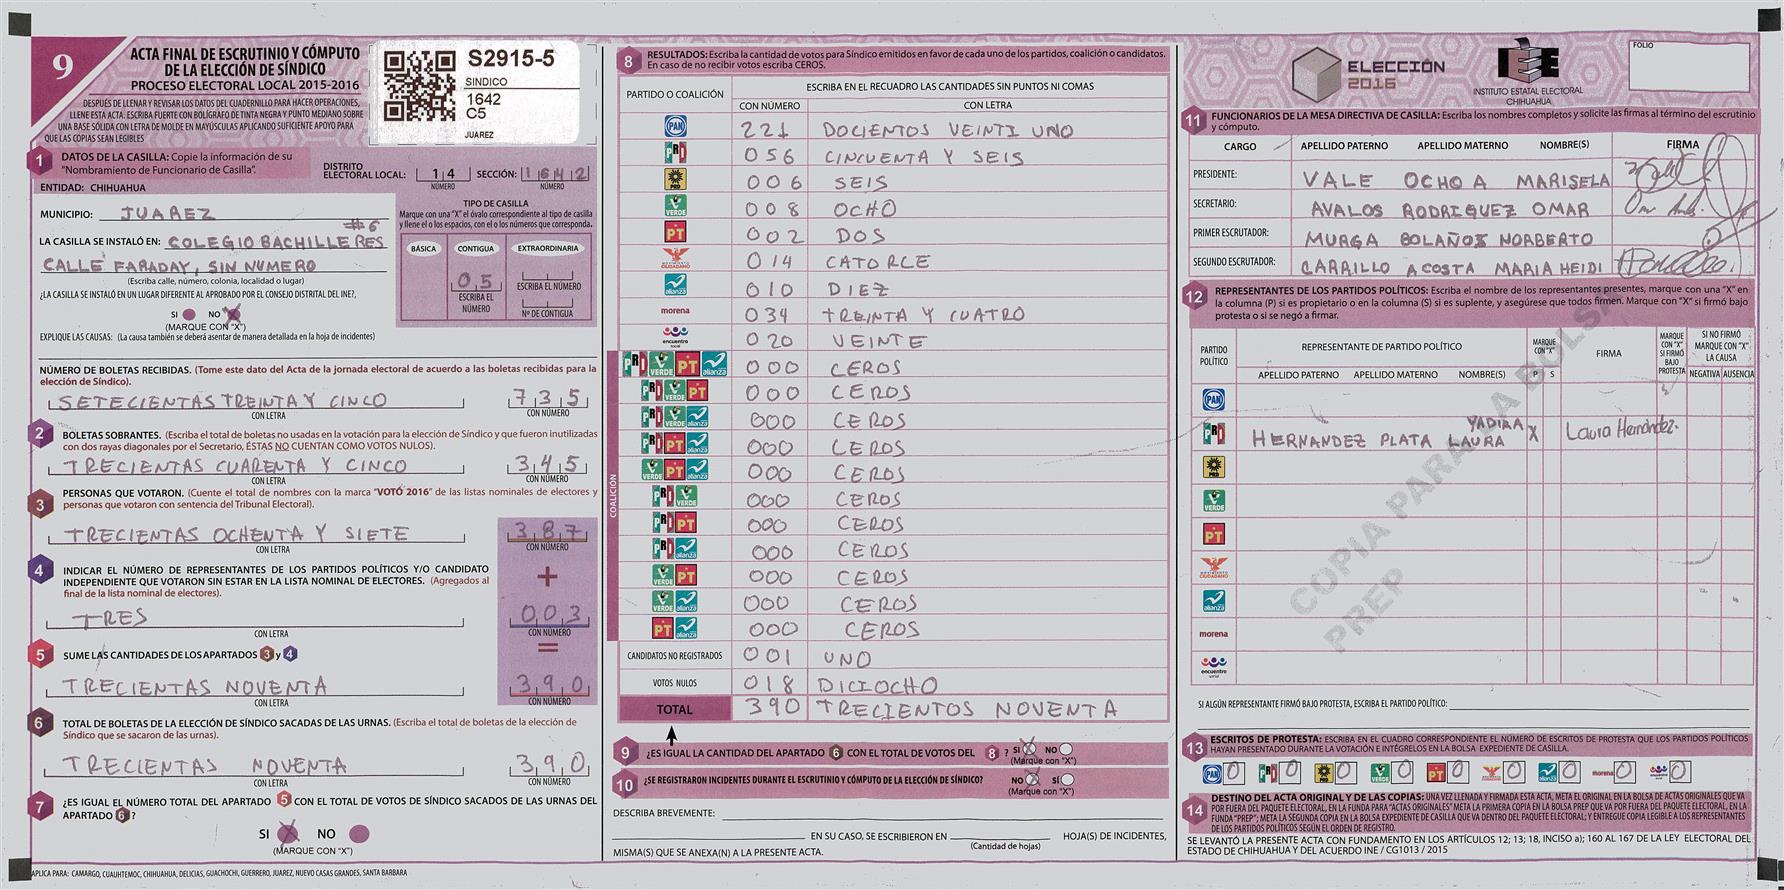Mark the SI oval for incidents question 10
The height and width of the screenshot is (890, 1784).
click(1067, 780)
